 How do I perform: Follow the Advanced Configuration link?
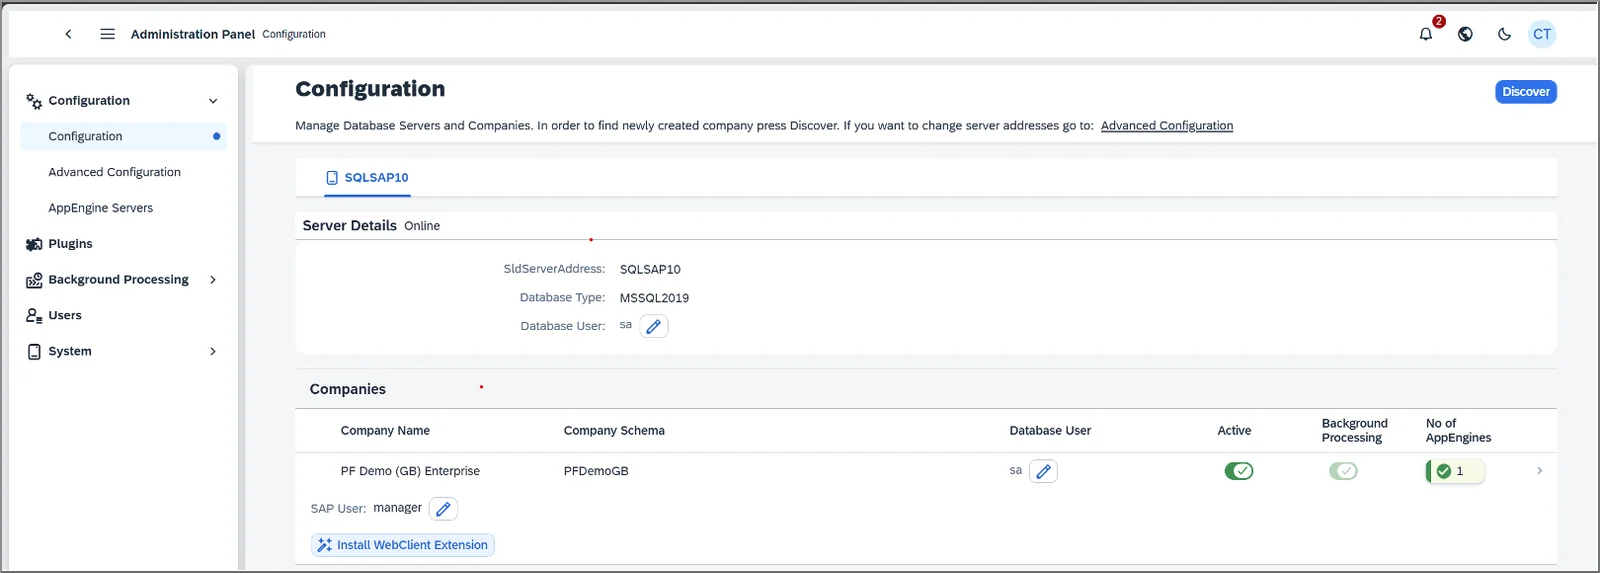[x=1167, y=126]
